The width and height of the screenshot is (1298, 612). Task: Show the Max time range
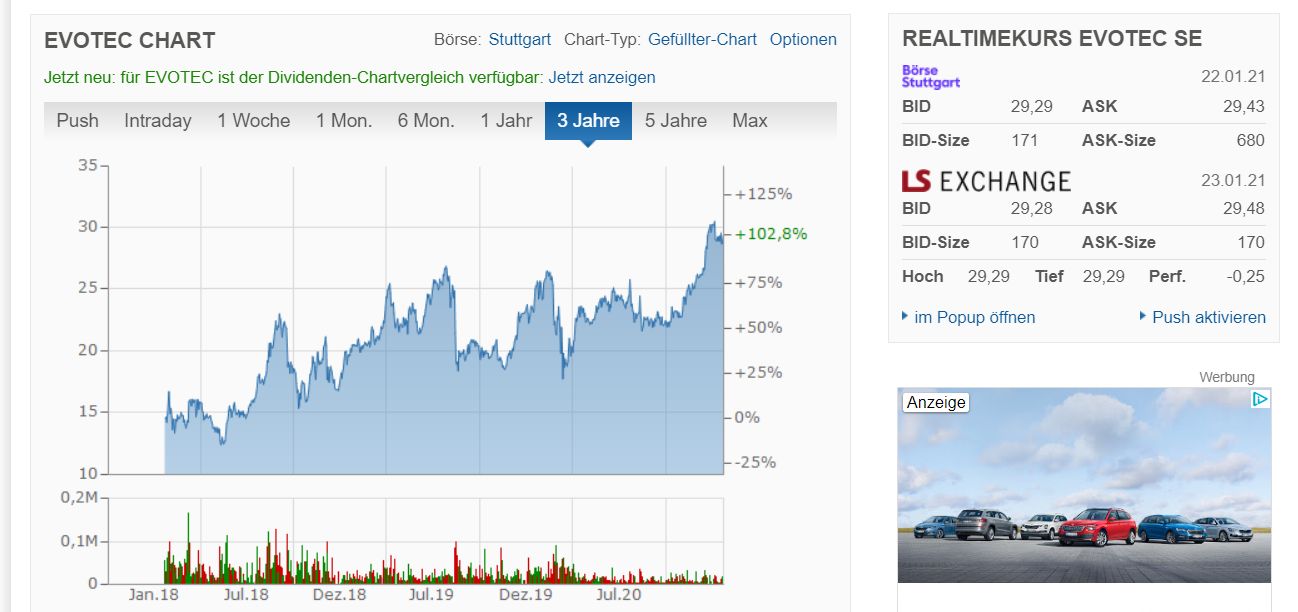click(750, 121)
